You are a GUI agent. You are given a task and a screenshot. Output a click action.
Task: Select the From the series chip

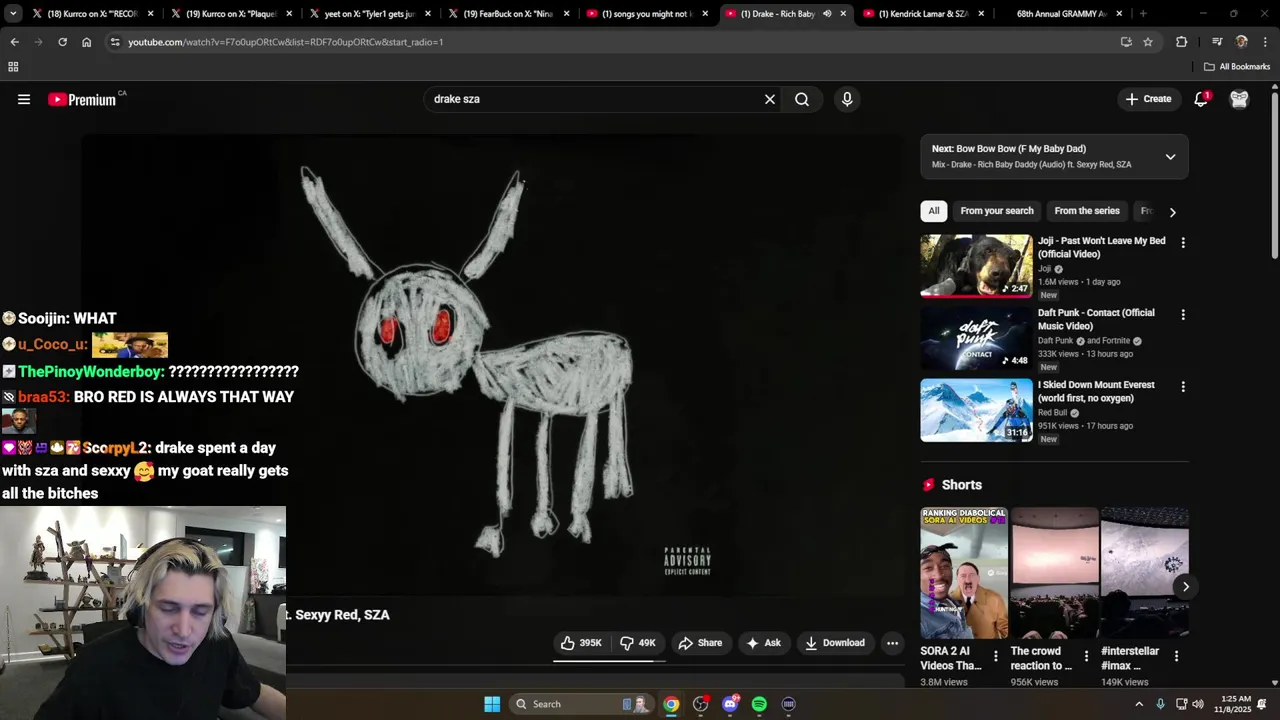(1087, 211)
